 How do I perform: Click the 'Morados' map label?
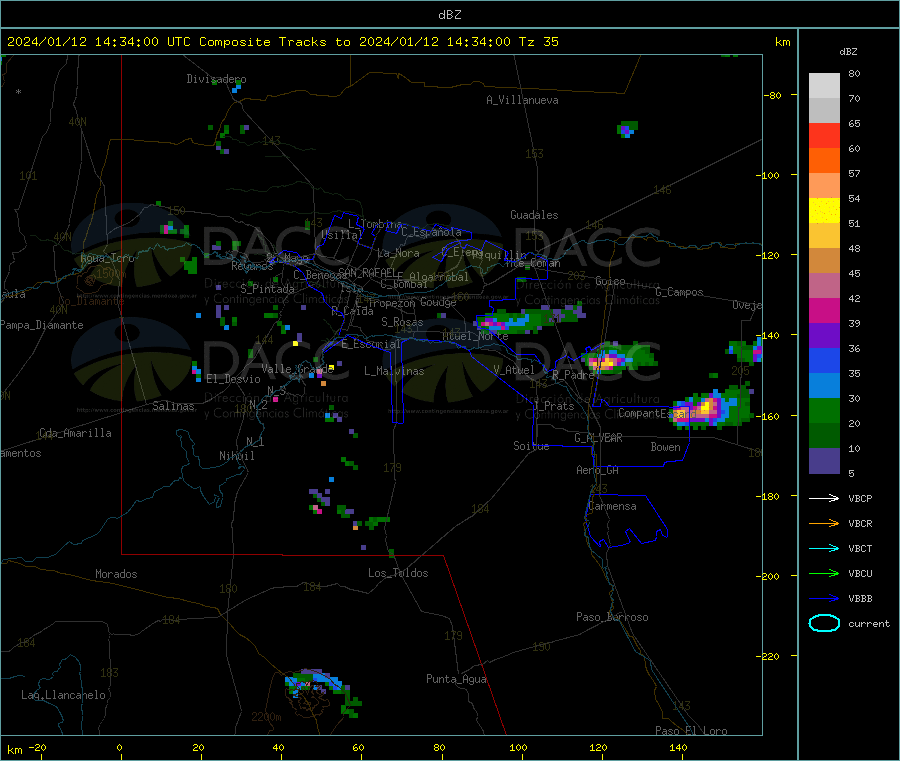click(117, 574)
